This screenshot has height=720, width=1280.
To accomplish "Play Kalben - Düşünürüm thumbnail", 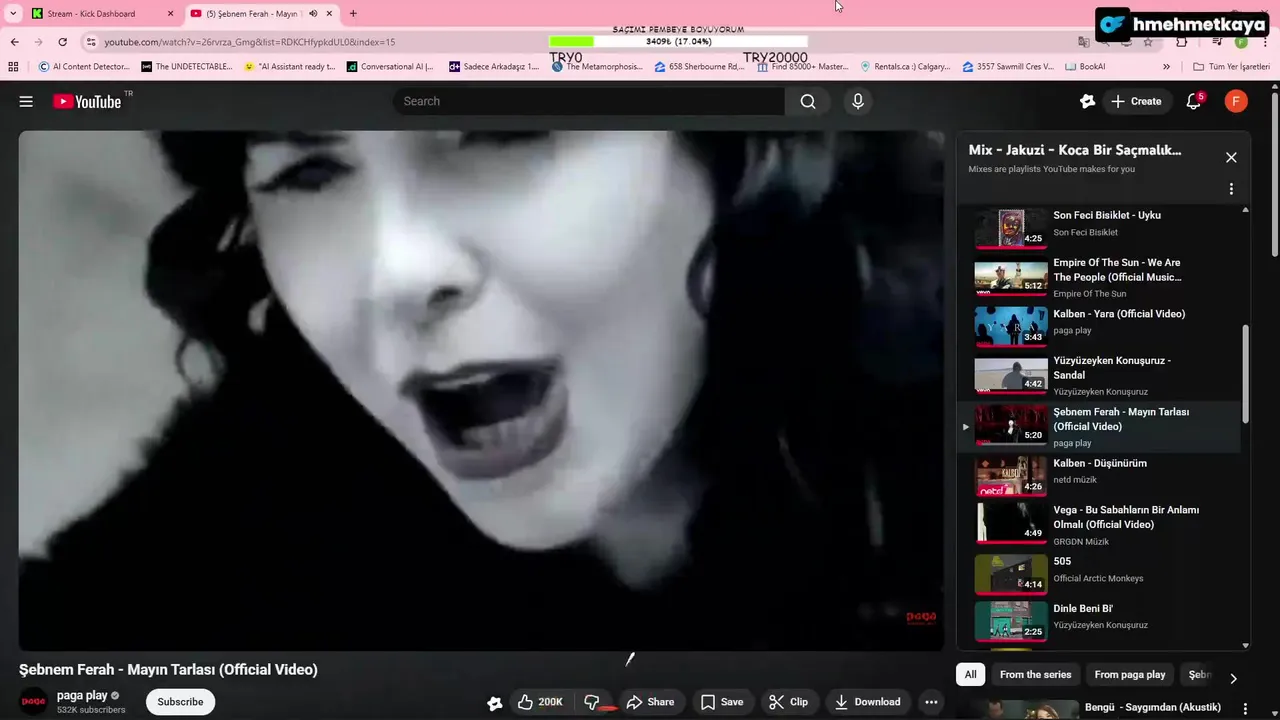I will point(1011,476).
